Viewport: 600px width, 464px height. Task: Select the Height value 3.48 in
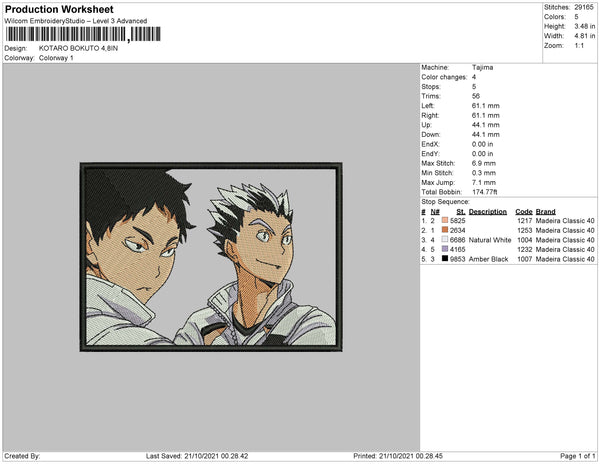(585, 26)
